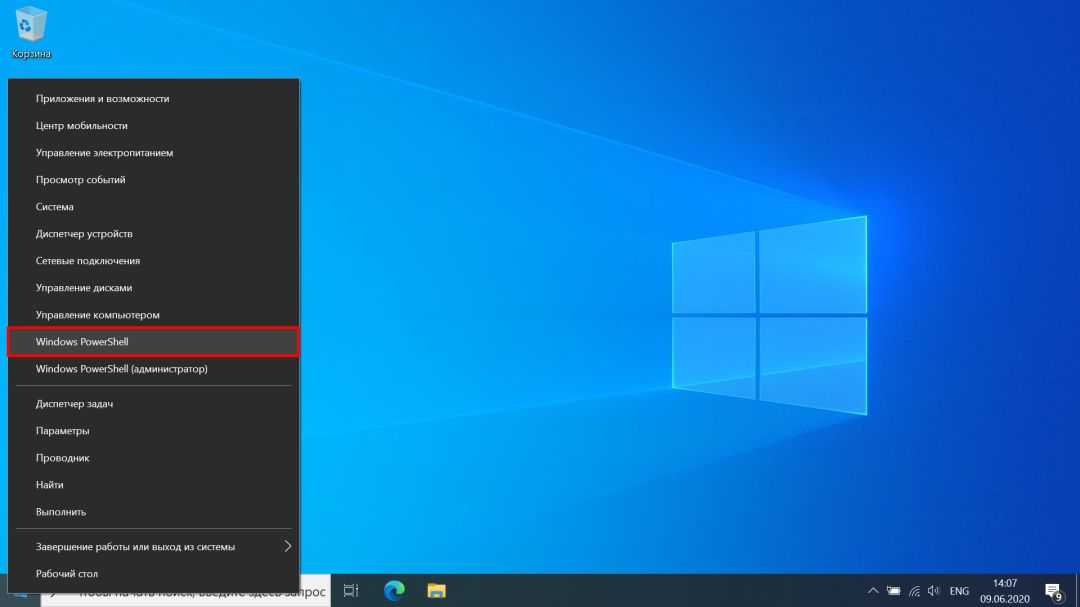Image resolution: width=1080 pixels, height=607 pixels.
Task: Click the Task View taskbar icon
Action: tap(351, 590)
